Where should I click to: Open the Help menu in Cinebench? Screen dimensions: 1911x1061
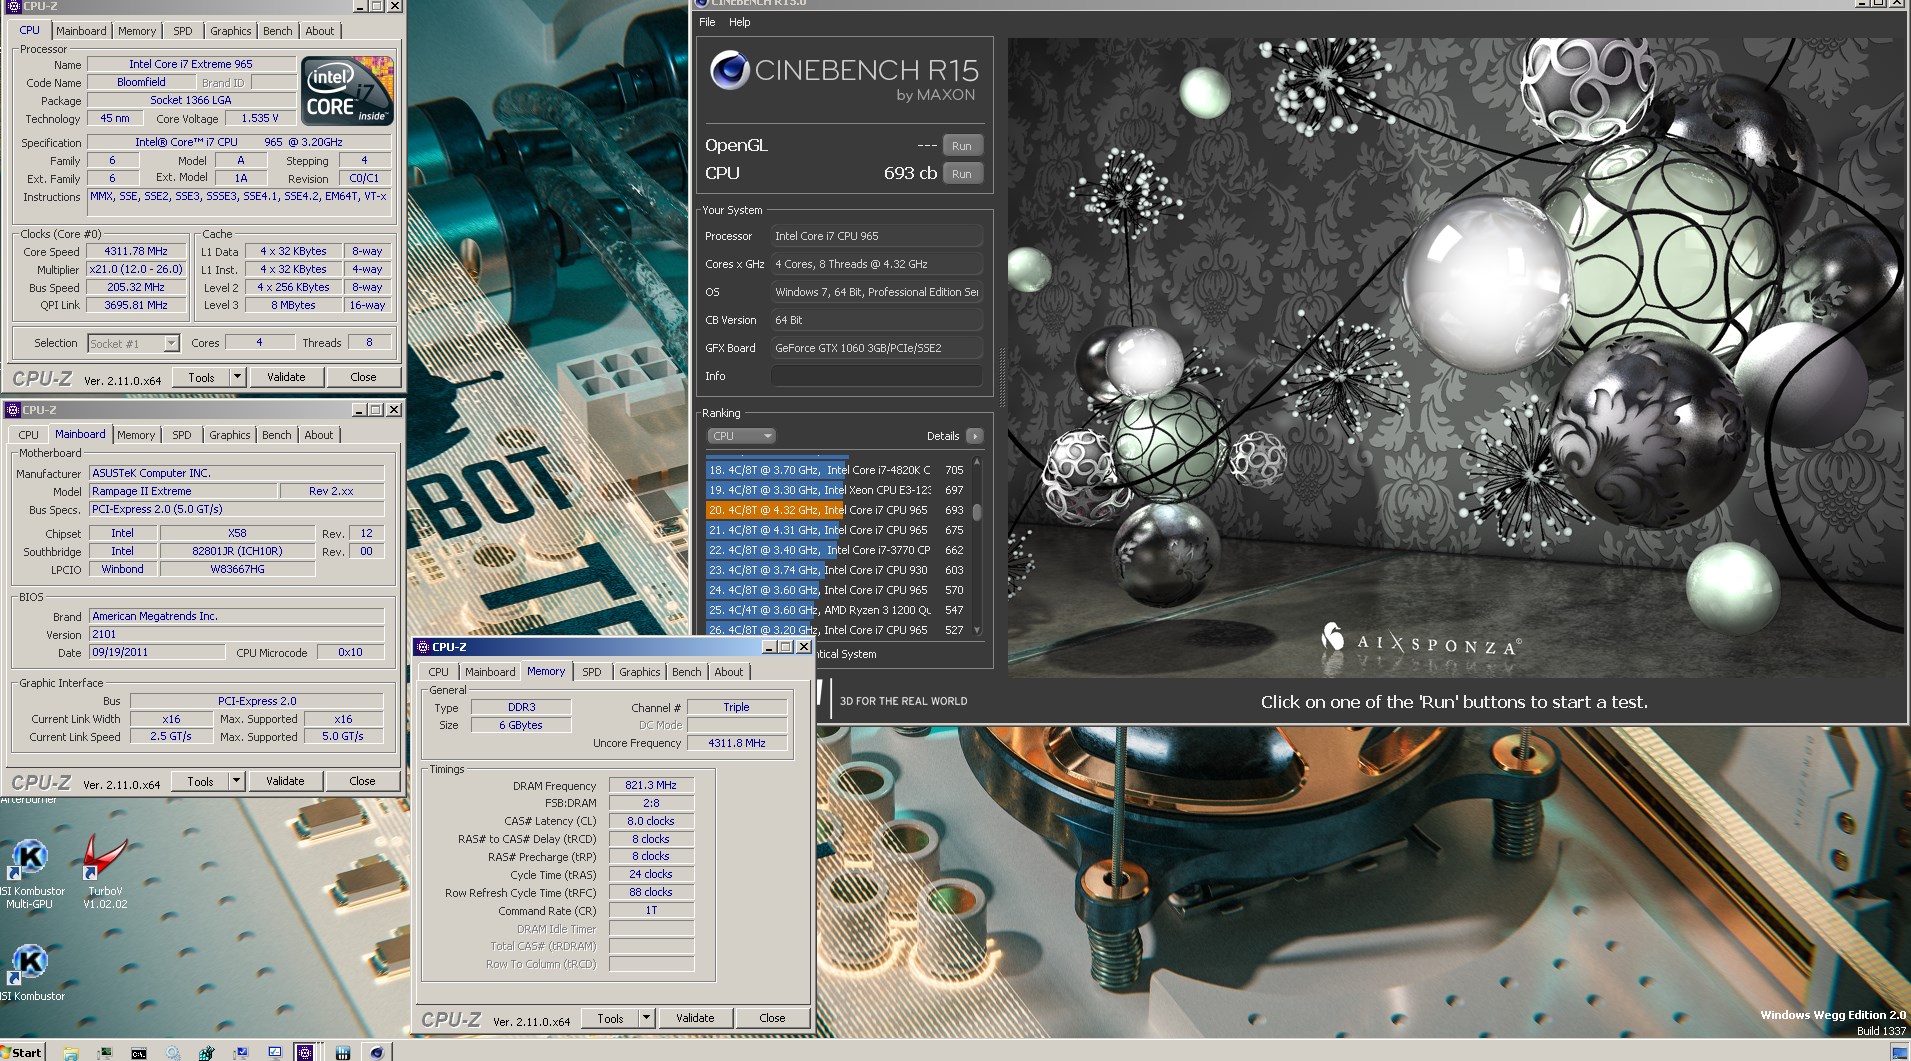click(x=739, y=22)
